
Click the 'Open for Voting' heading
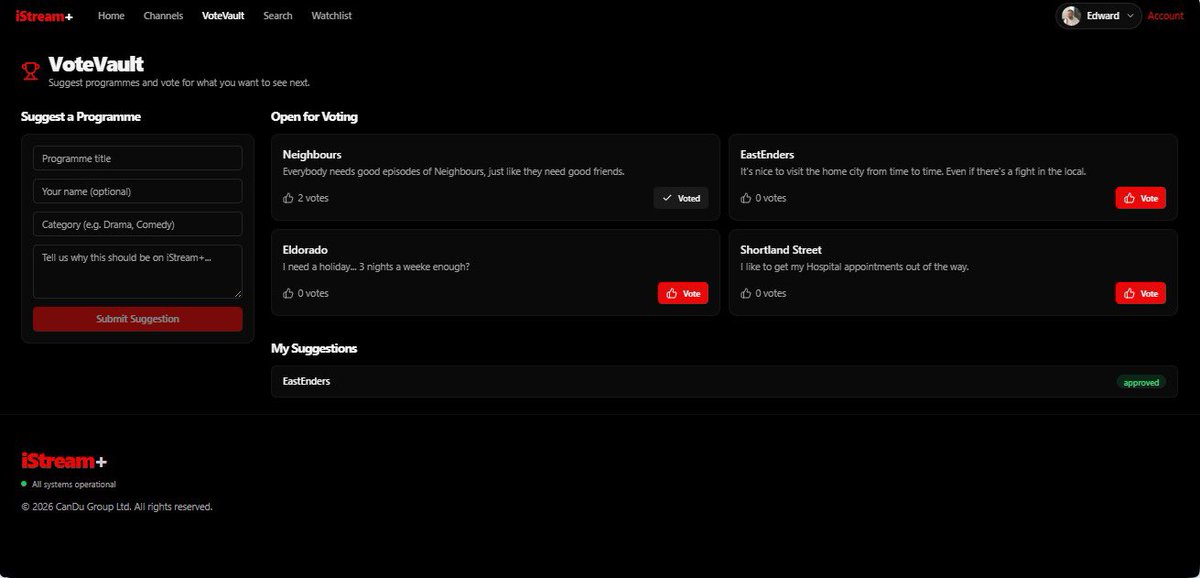pyautogui.click(x=314, y=117)
